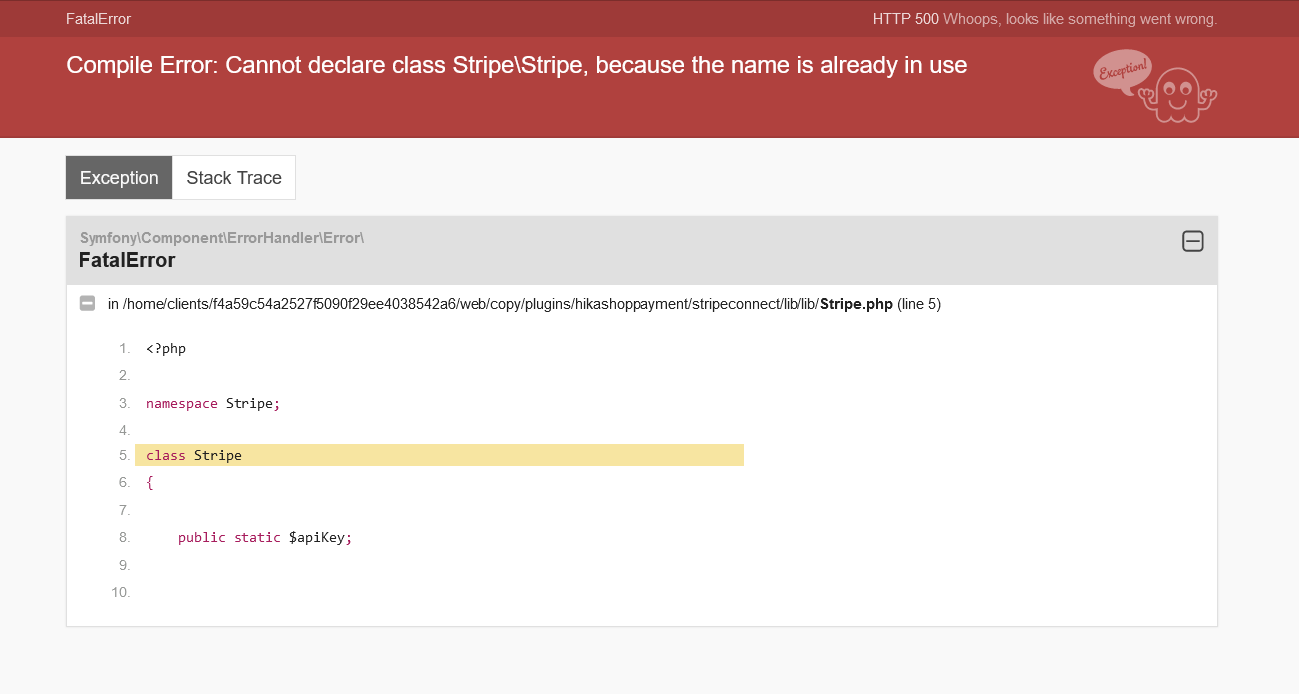Click the opening <?php tag line
This screenshot has height=697, width=1307.
(166, 348)
